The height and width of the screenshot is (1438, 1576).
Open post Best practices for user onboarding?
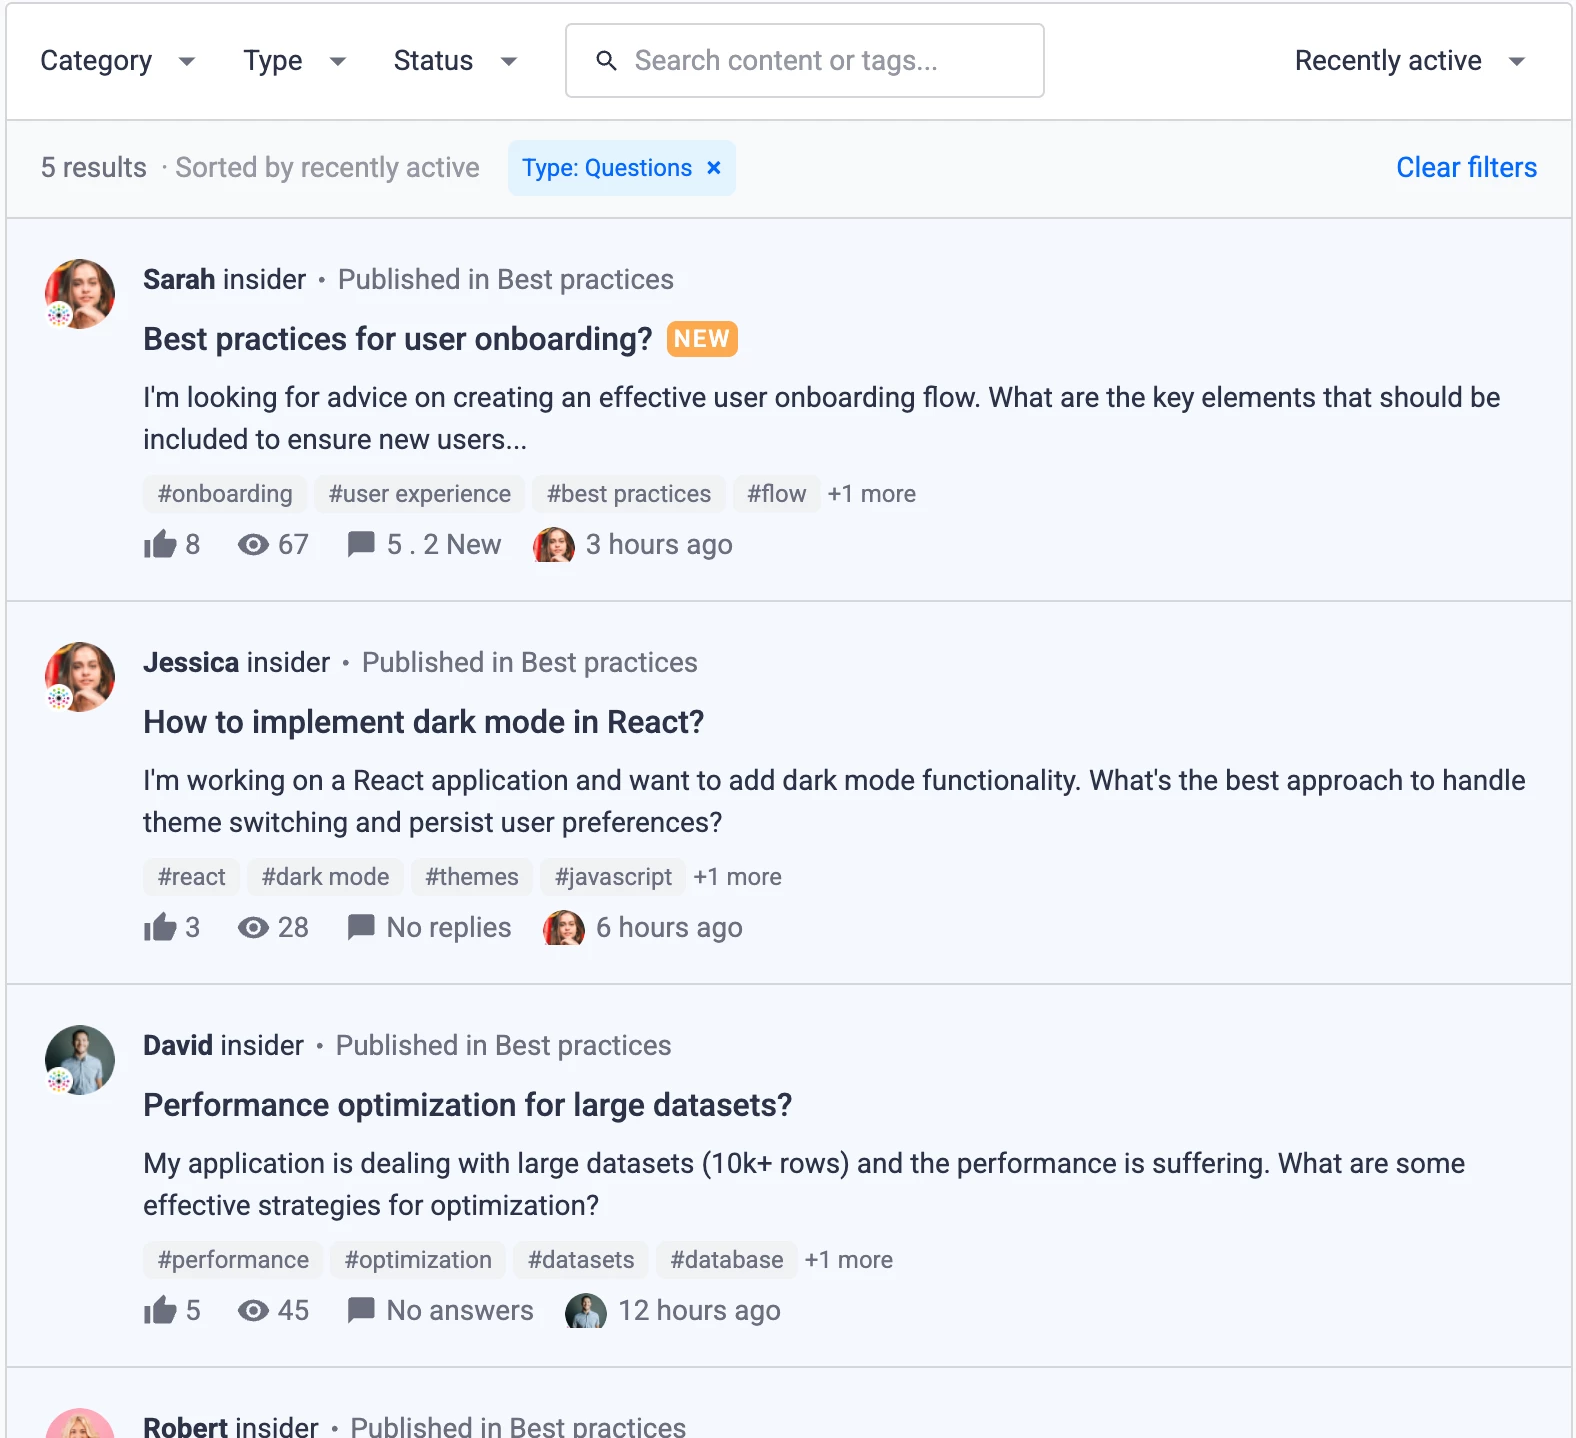[x=397, y=339]
